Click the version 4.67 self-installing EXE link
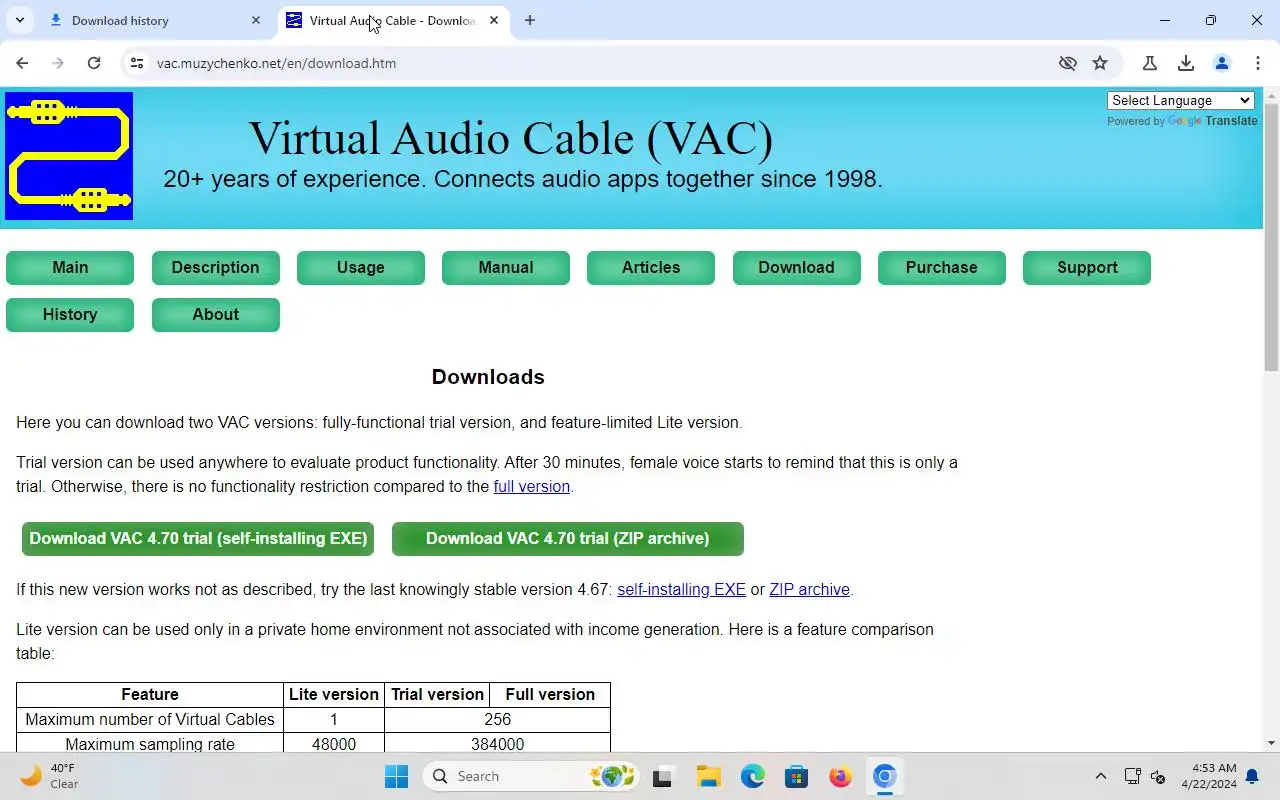 click(x=681, y=590)
